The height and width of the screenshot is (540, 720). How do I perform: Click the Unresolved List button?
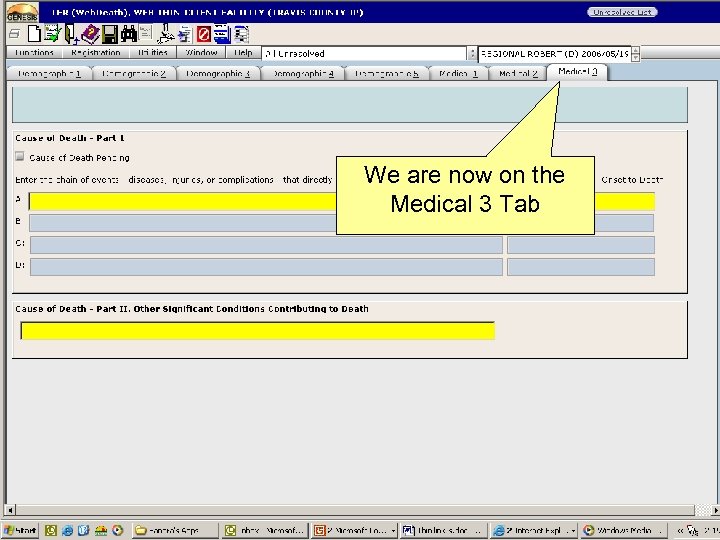pos(622,12)
